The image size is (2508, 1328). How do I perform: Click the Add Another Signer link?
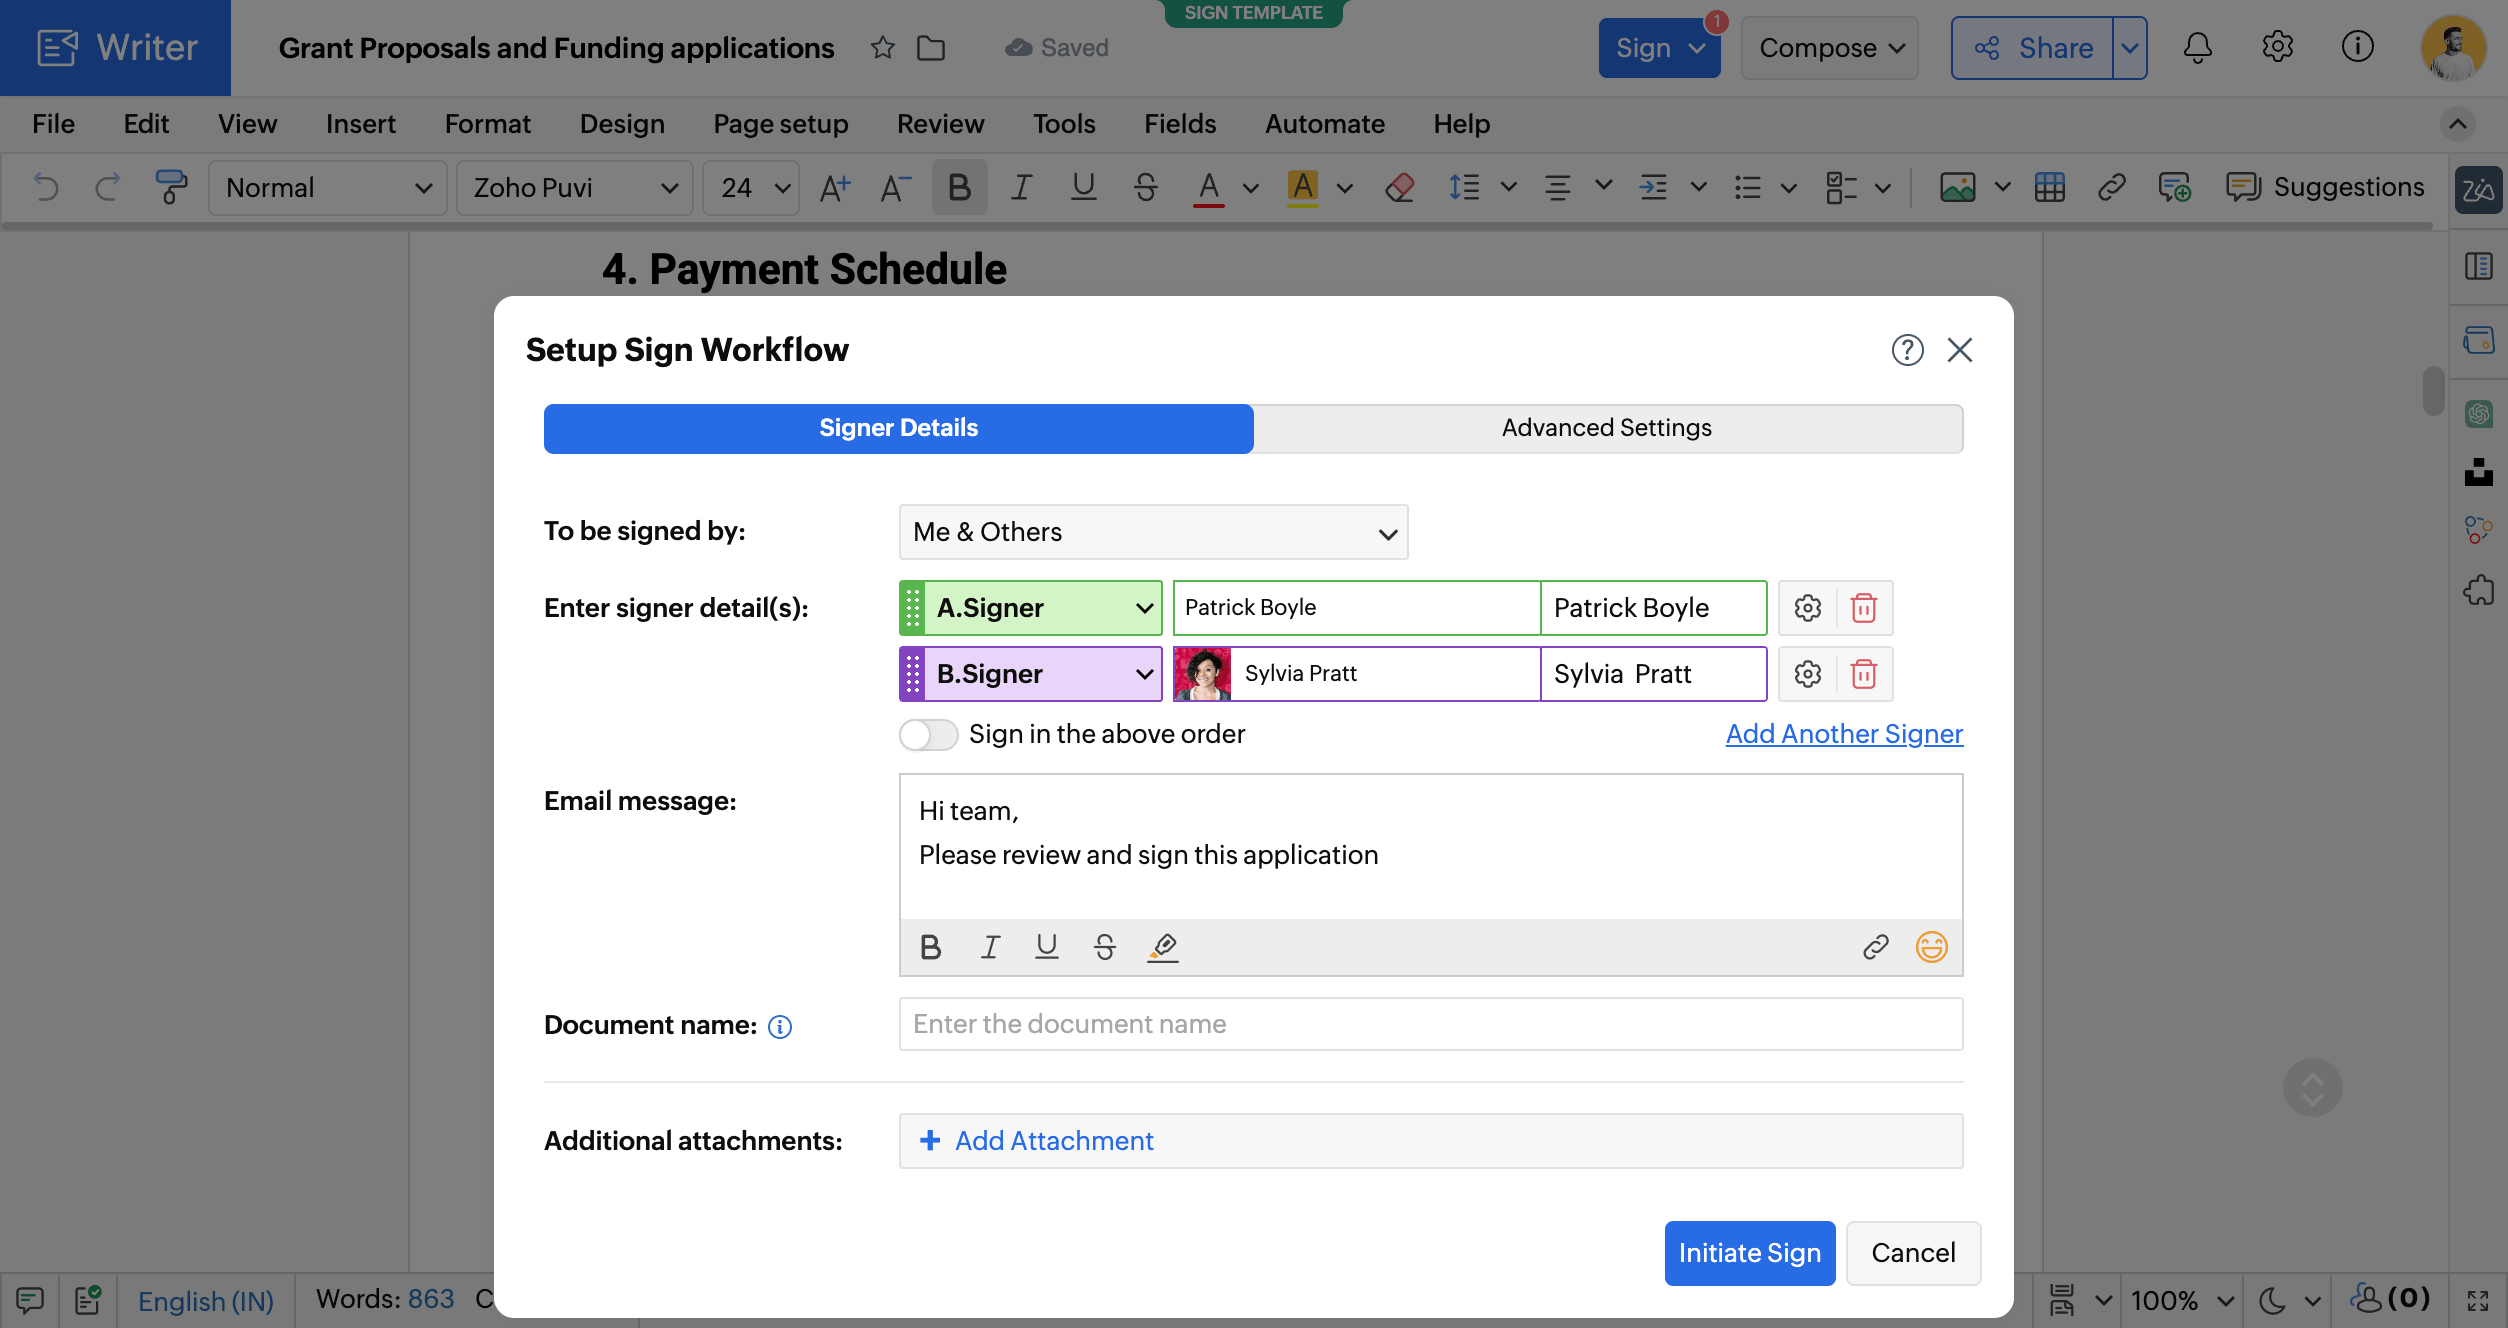[x=1844, y=734]
